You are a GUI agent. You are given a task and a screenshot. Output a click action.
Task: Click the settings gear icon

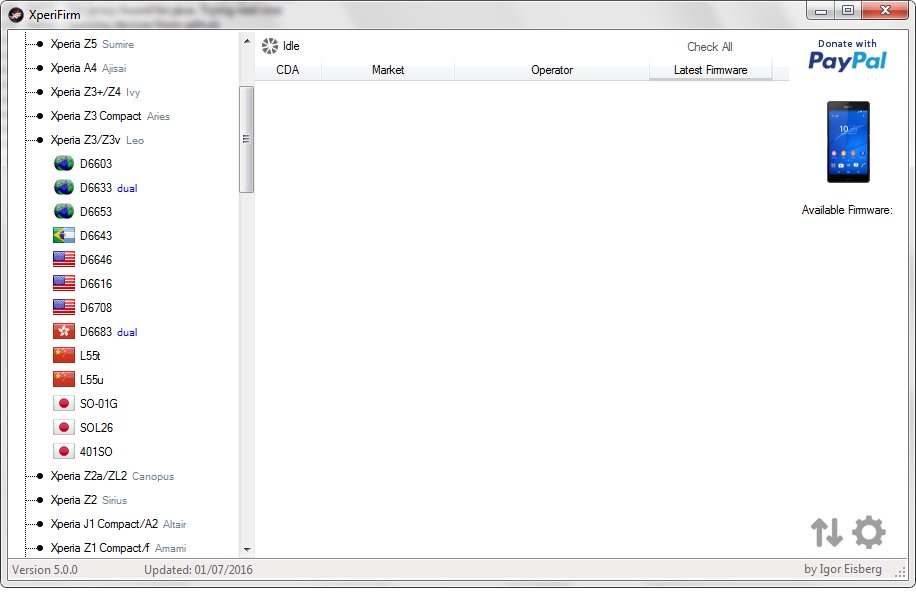pyautogui.click(x=868, y=532)
